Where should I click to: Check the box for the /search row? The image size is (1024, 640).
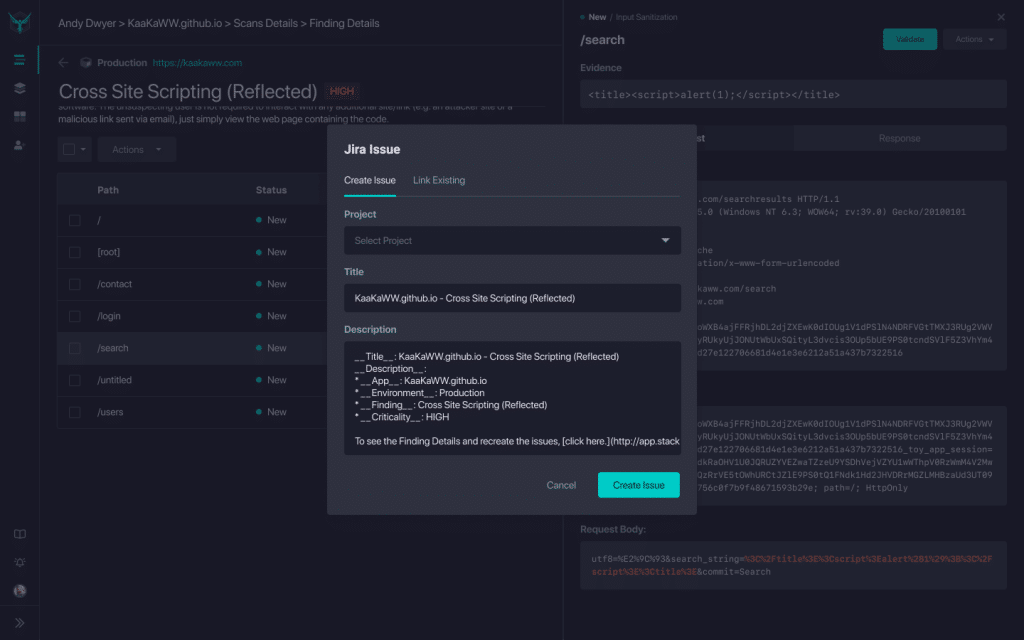point(74,348)
